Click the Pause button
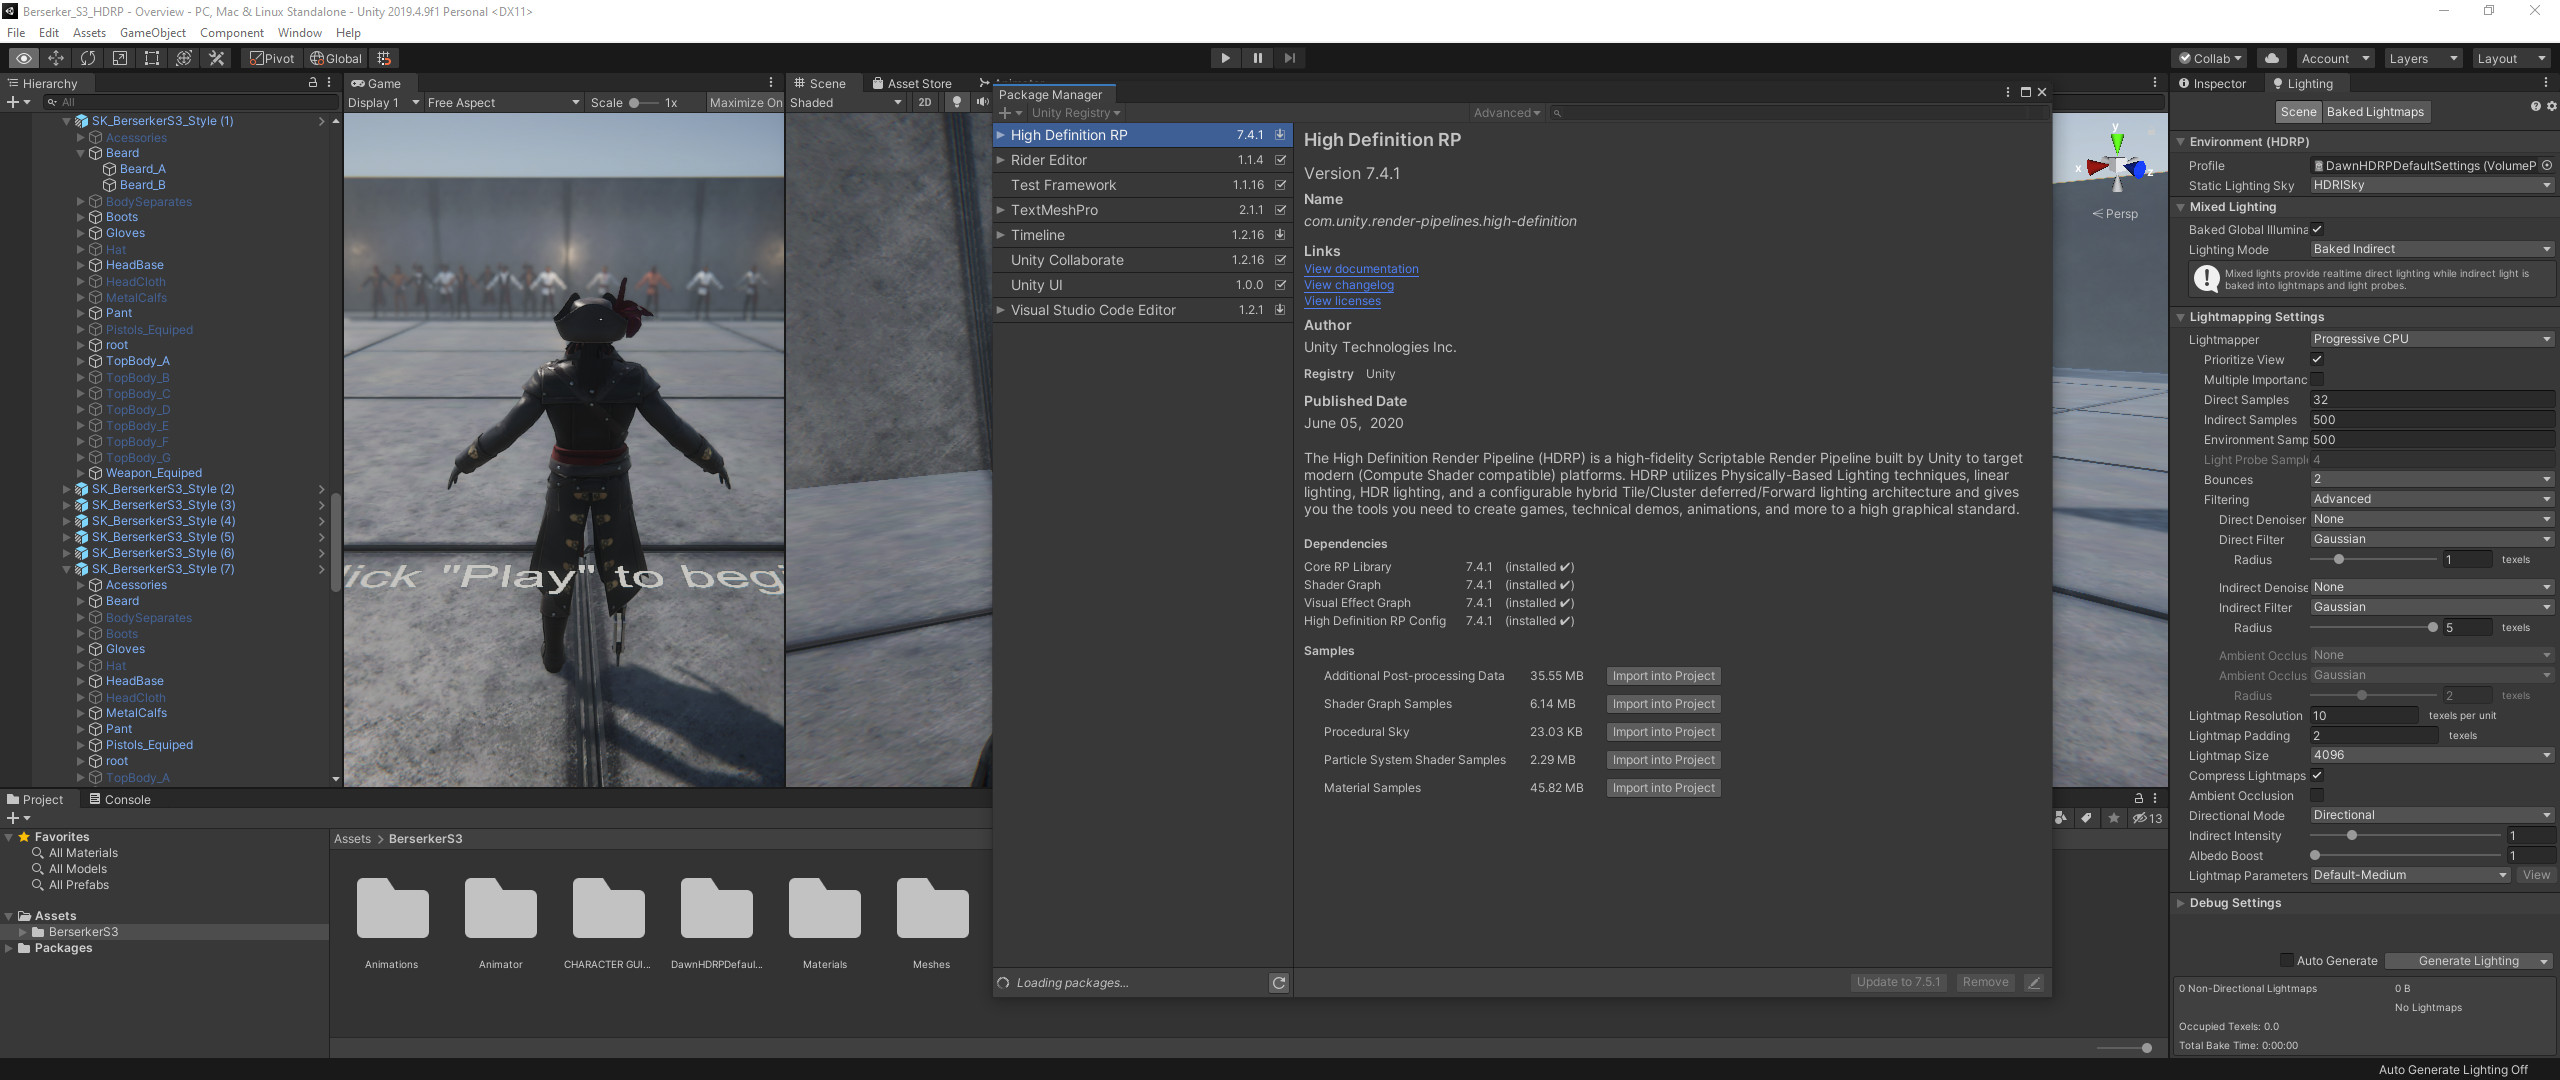Image resolution: width=2560 pixels, height=1080 pixels. 1257,58
